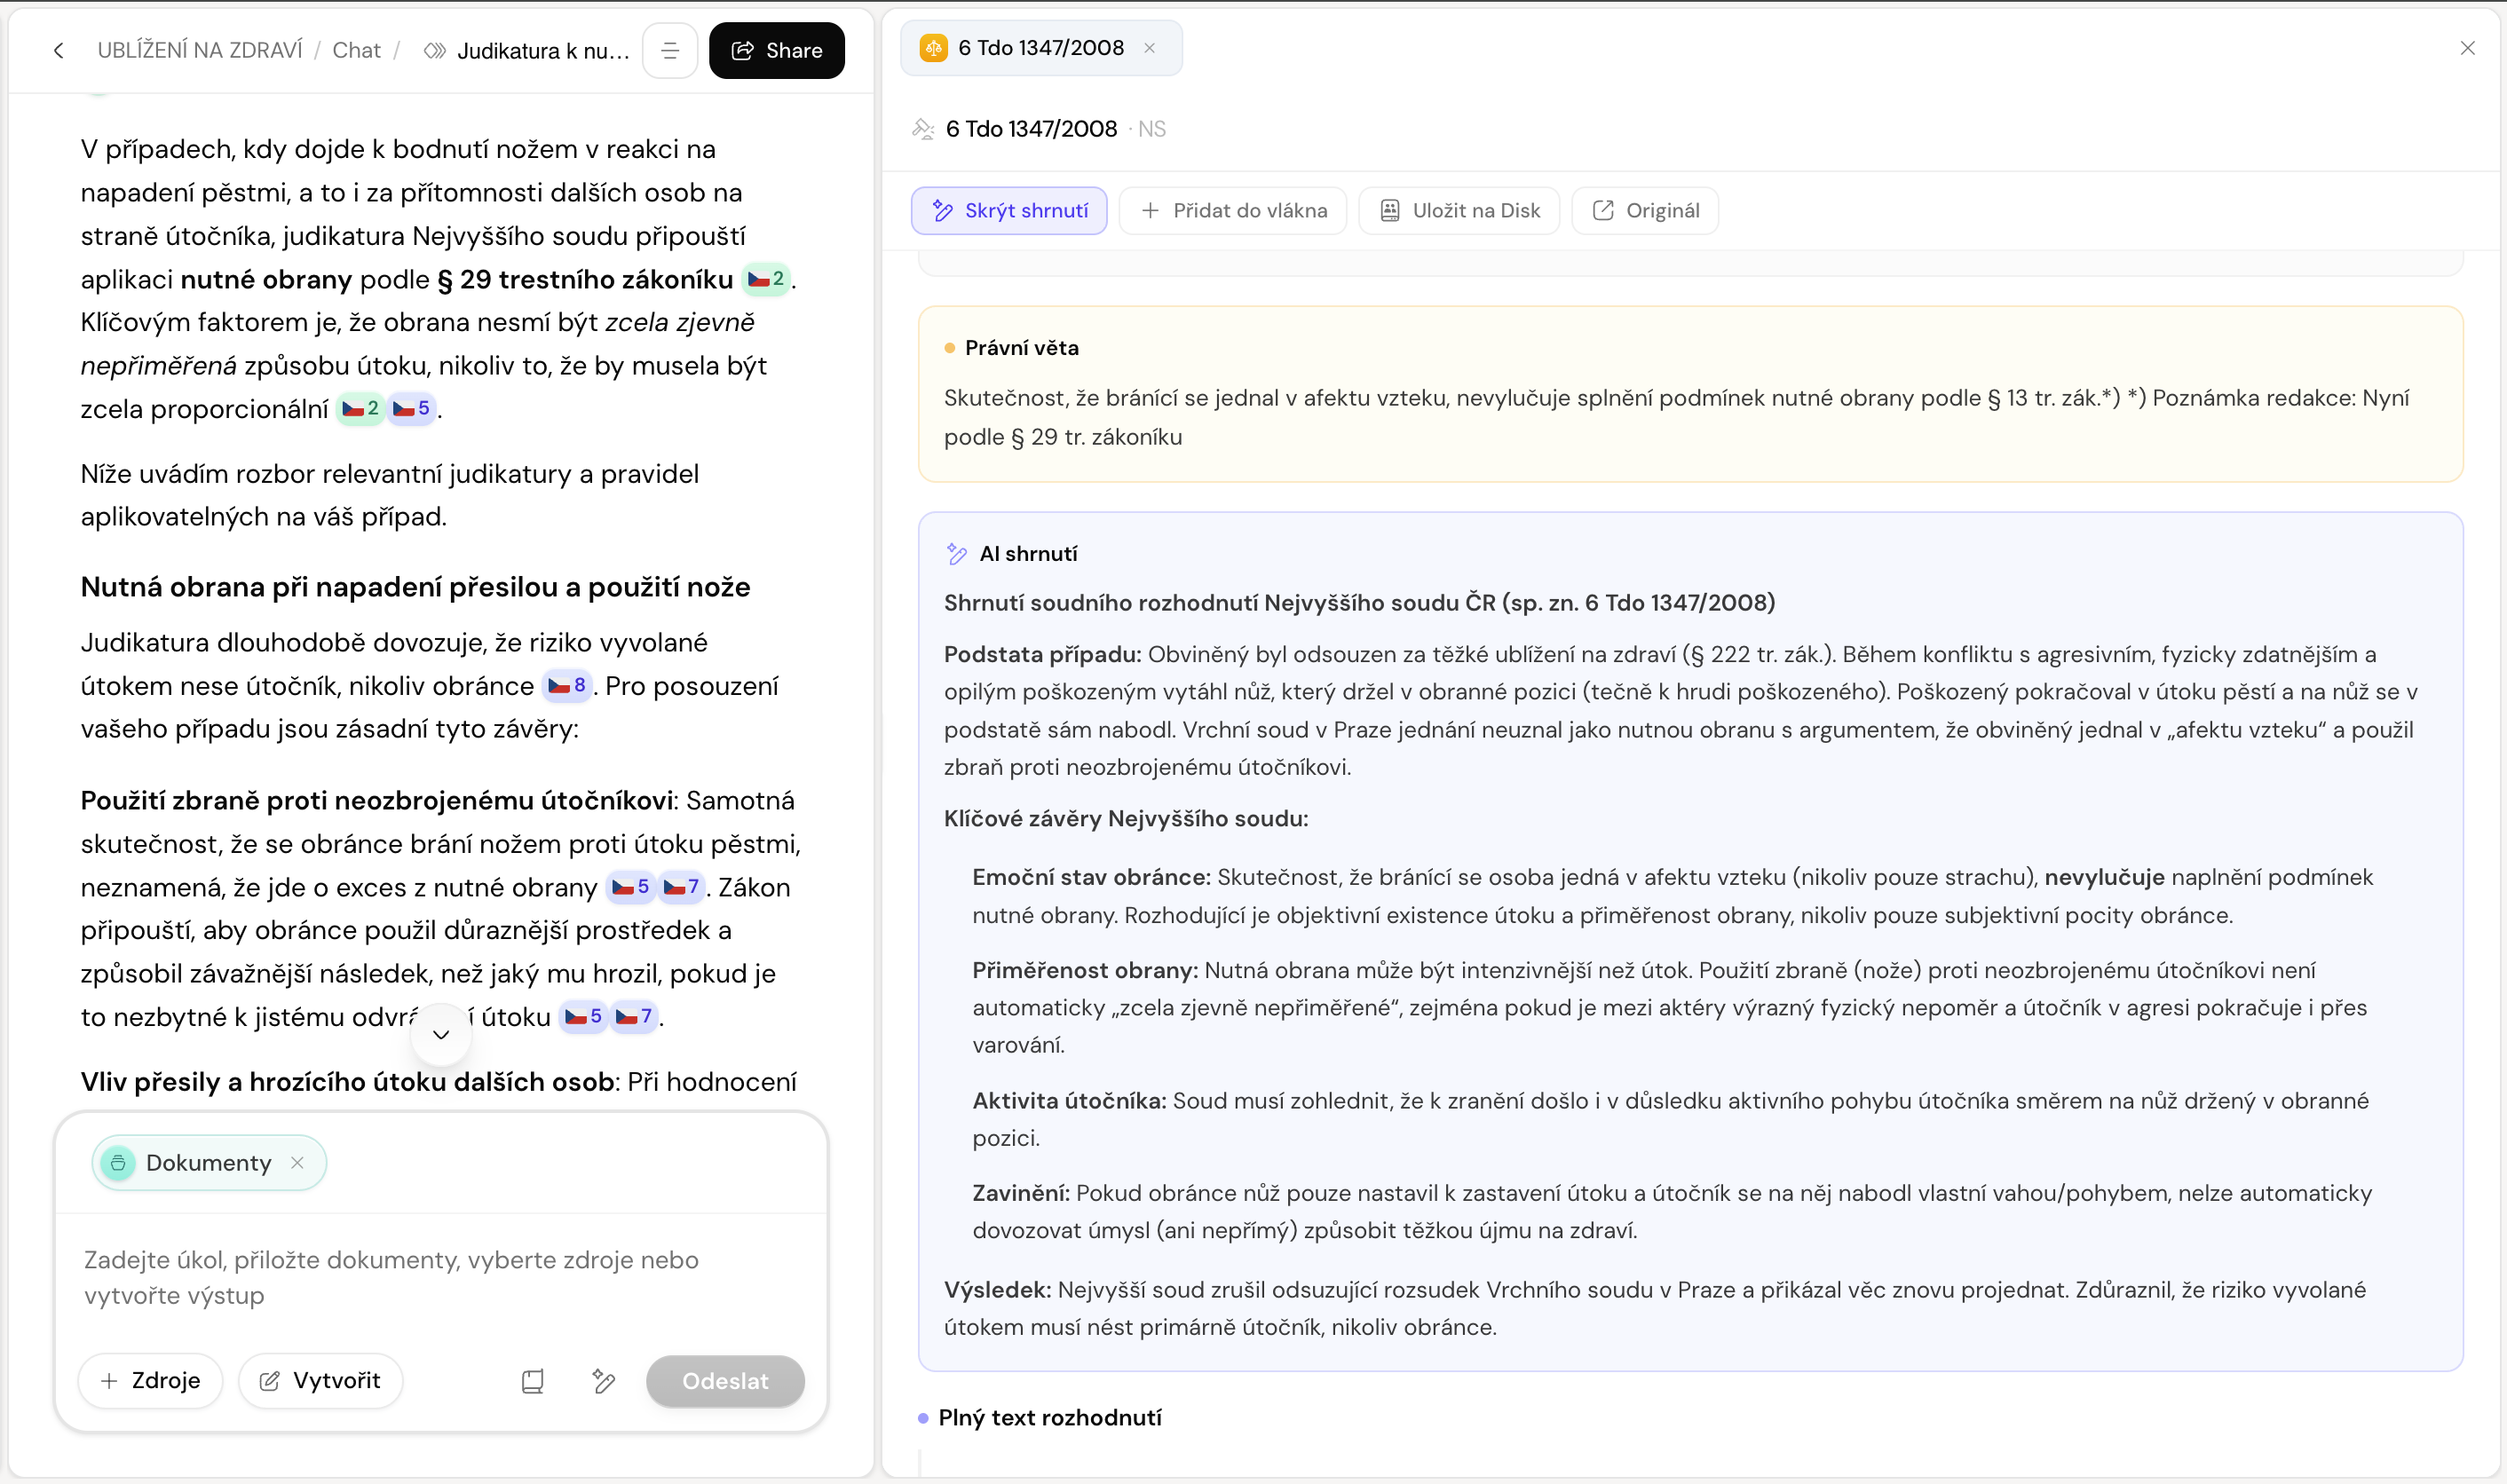Open citation 7 ending the 'odvrácení útoku' sentence
The image size is (2507, 1484).
[634, 1017]
